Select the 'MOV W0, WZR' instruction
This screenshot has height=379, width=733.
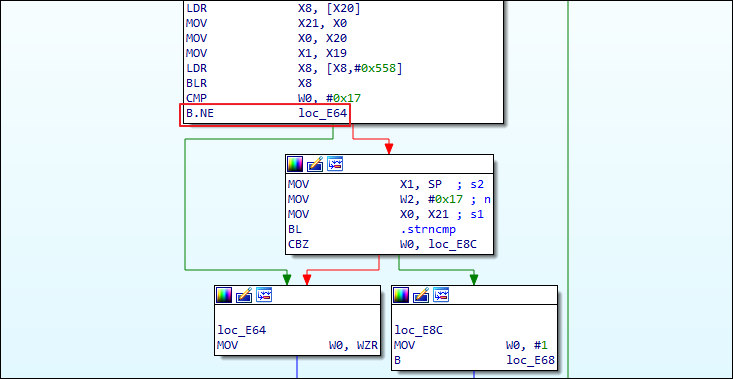coord(297,346)
